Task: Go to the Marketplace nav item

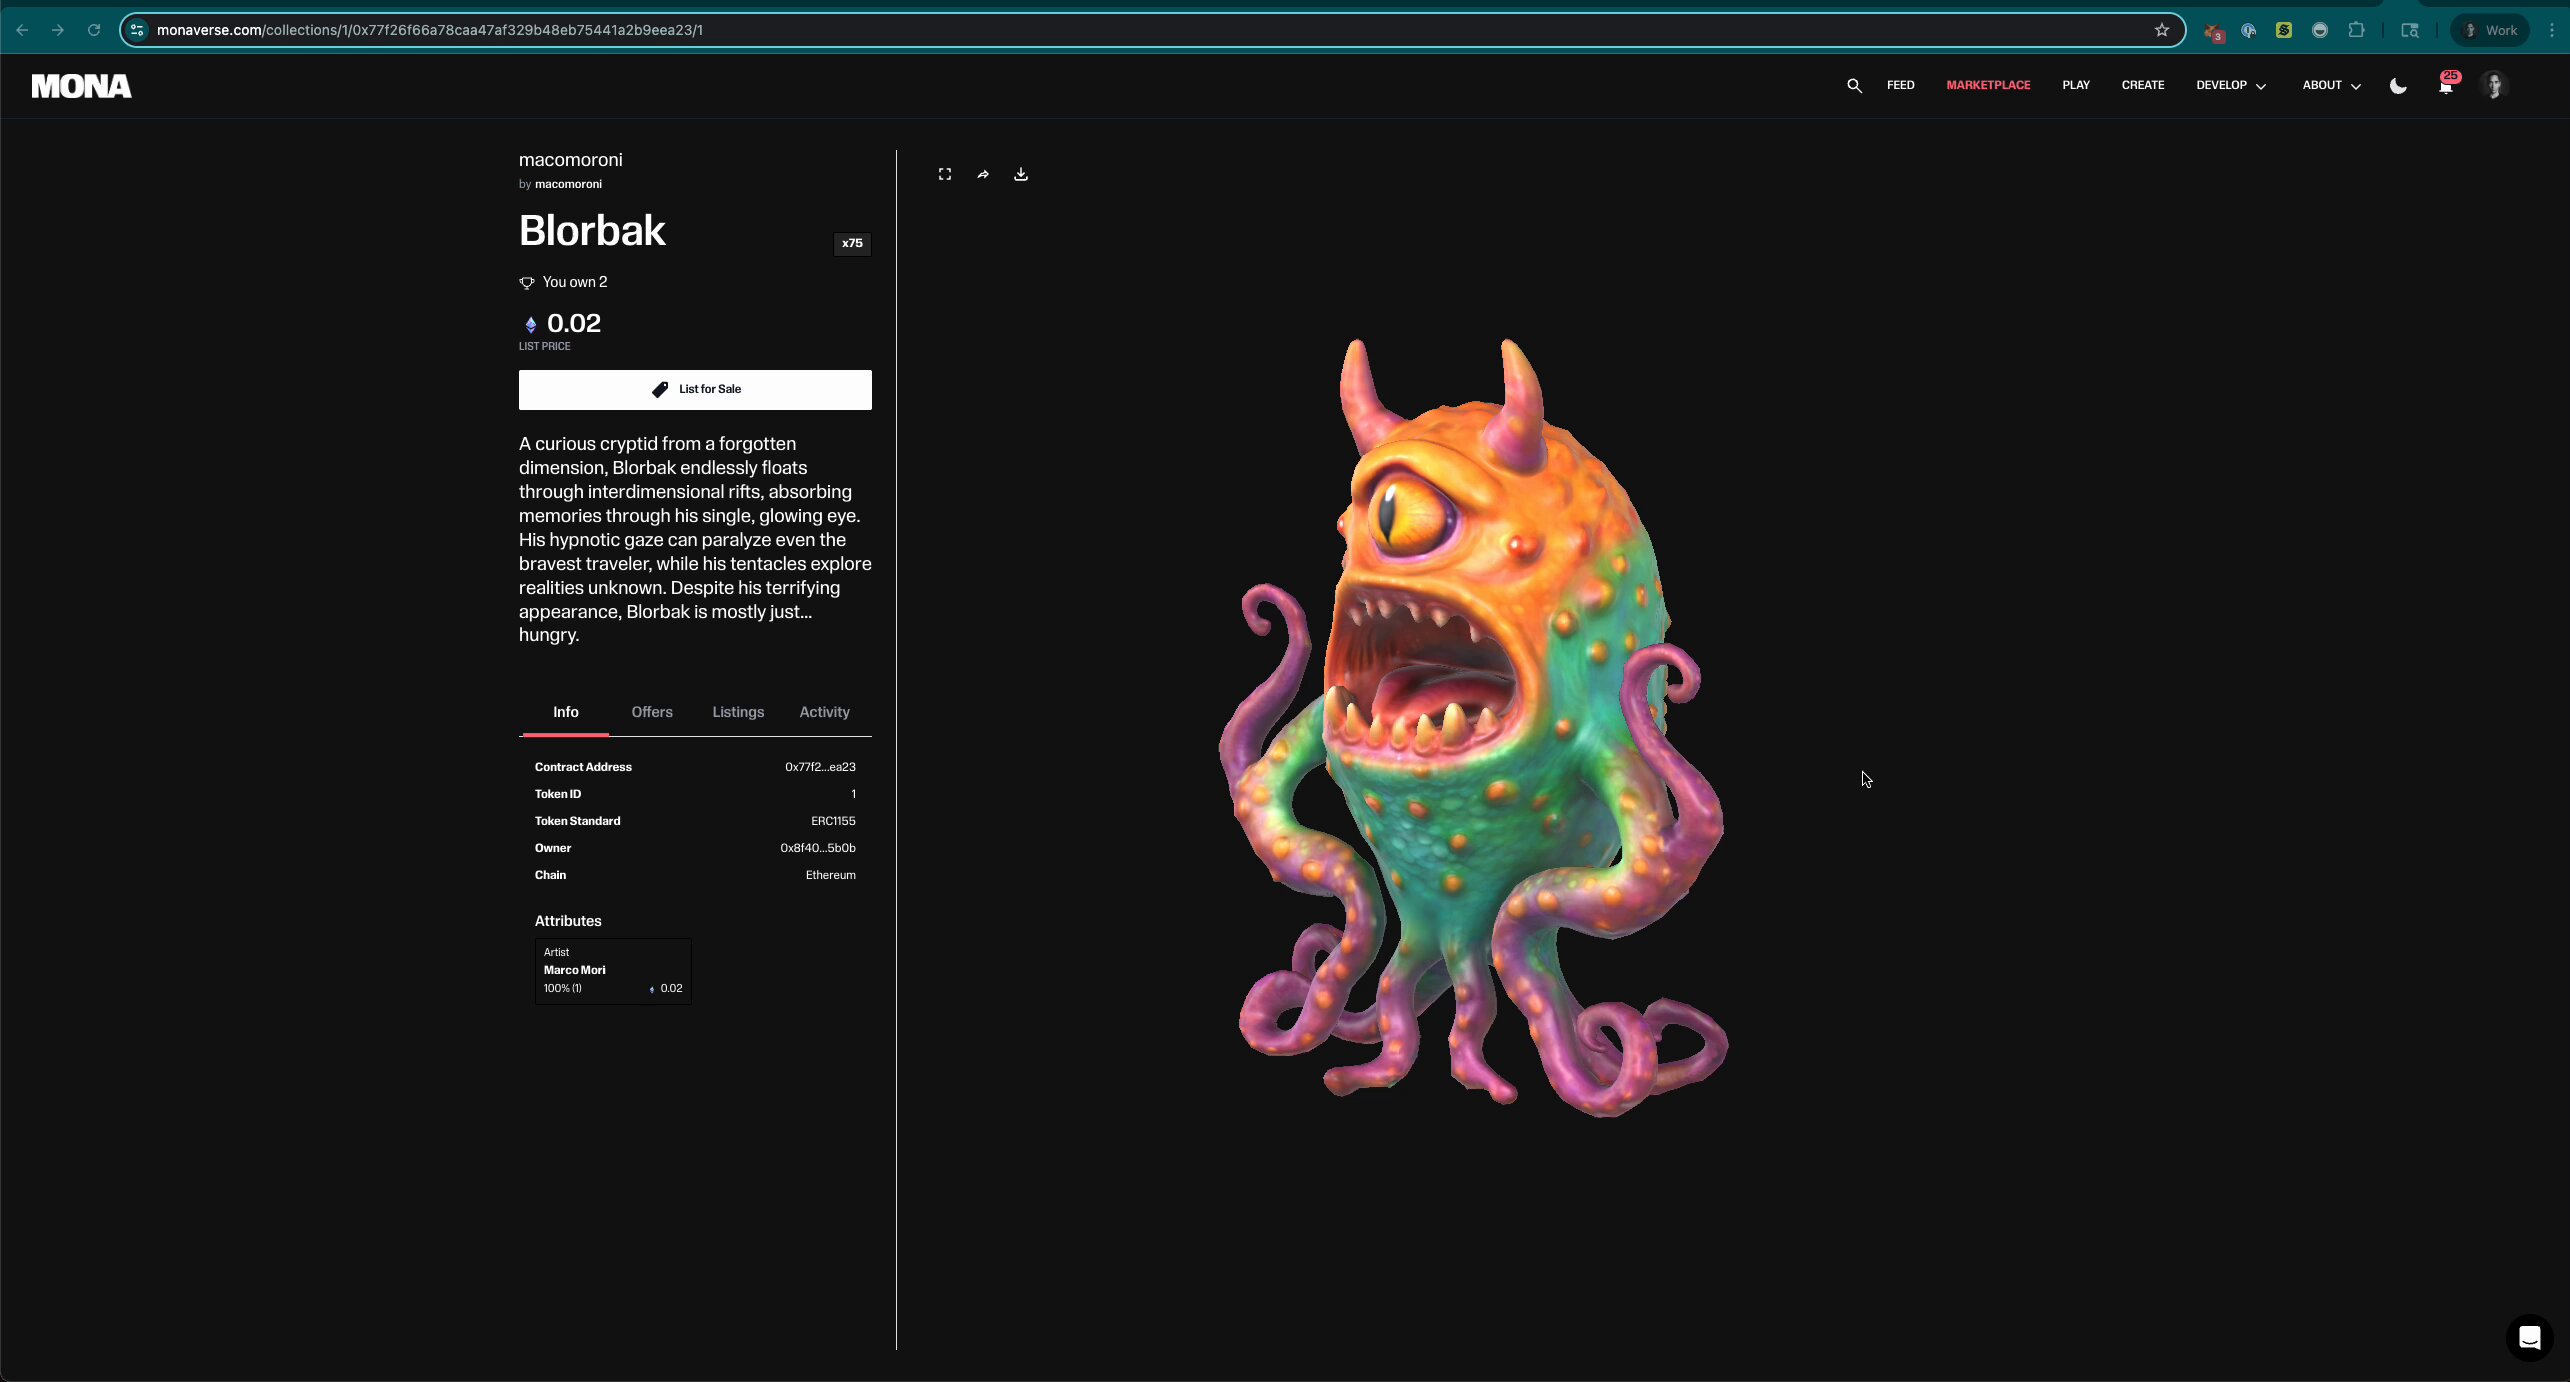Action: pos(1987,86)
